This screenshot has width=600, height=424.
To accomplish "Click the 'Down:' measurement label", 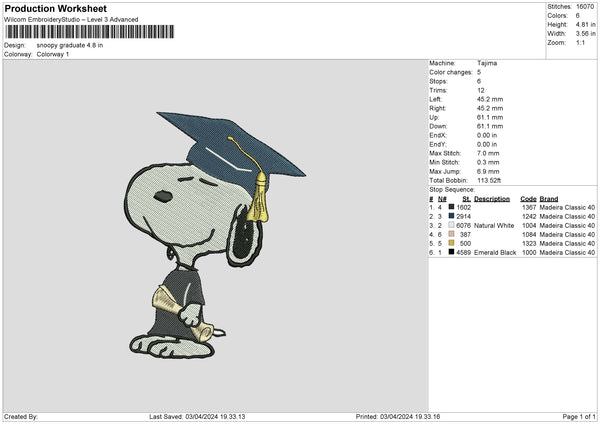I will coord(438,126).
